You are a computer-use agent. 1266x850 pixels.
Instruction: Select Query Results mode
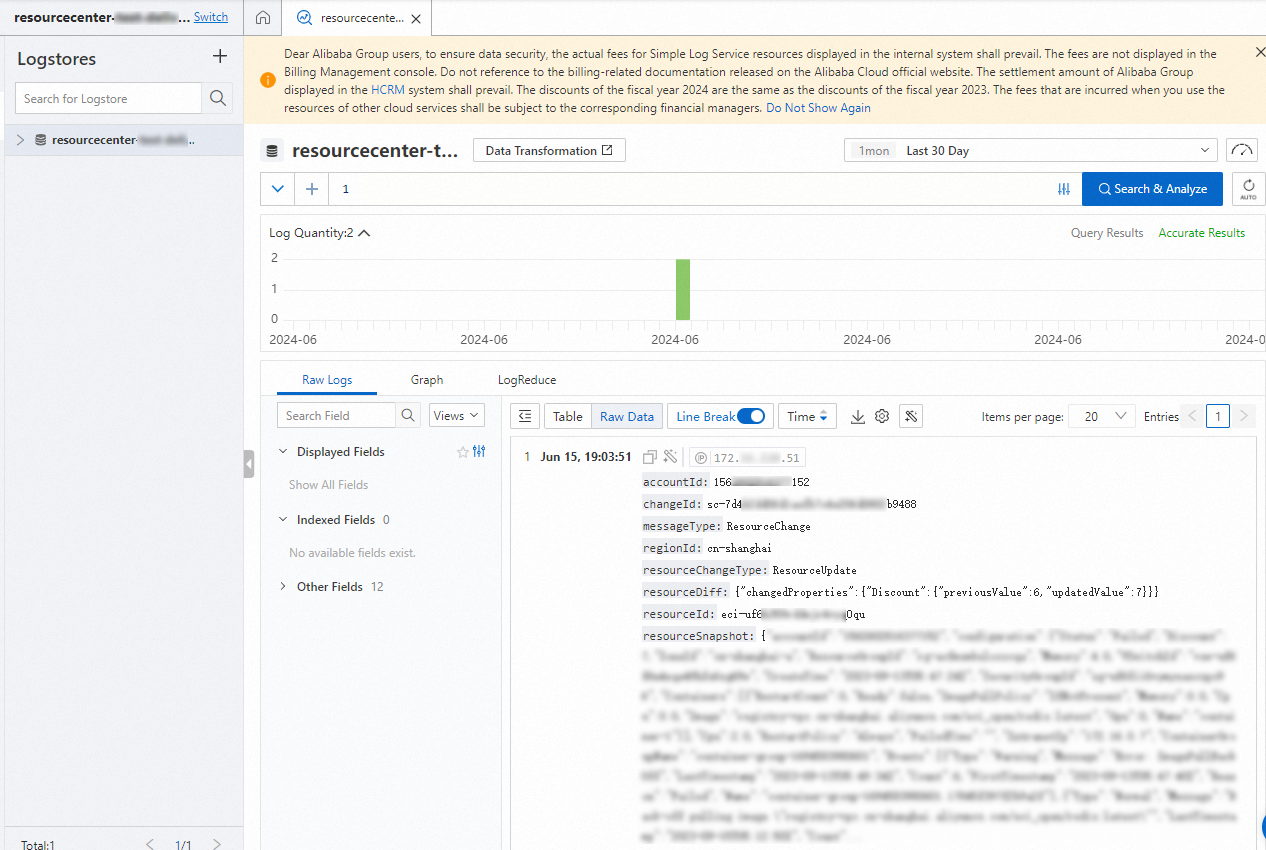[x=1107, y=233]
